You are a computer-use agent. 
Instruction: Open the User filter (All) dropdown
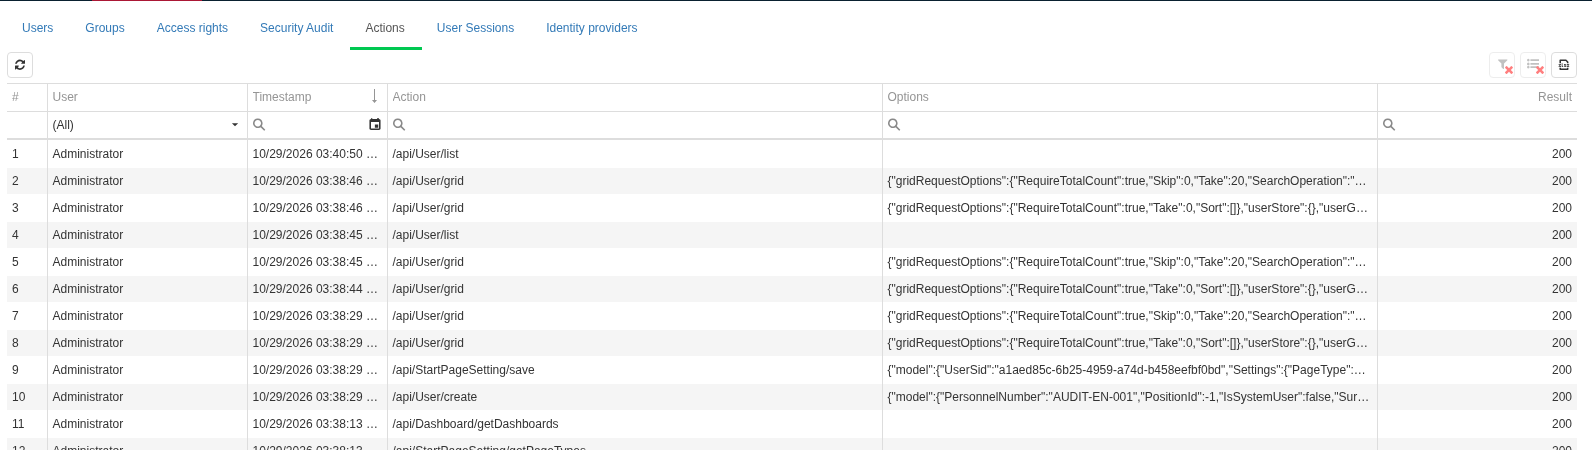235,125
